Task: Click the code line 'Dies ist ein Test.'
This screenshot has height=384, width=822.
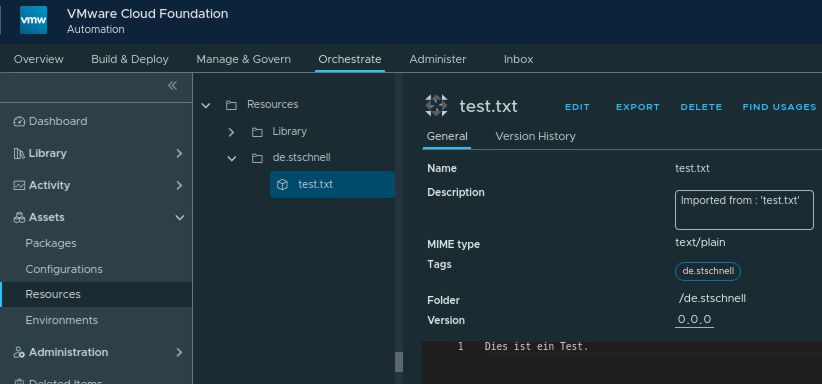Action: (x=536, y=347)
